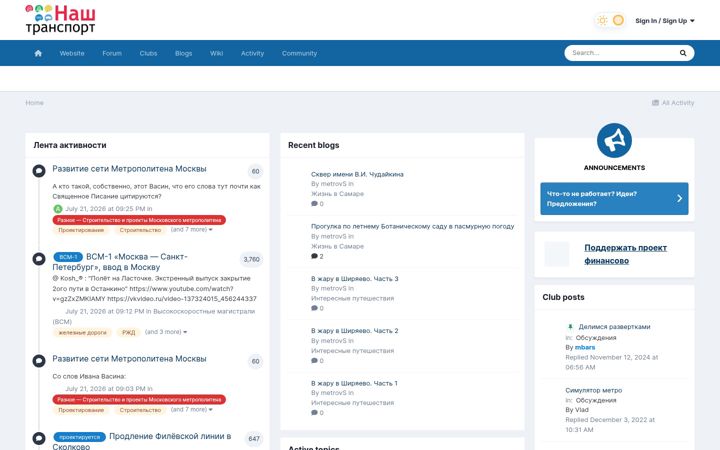Open club post 'Симулятор метро'
The image size is (720, 450).
point(594,390)
